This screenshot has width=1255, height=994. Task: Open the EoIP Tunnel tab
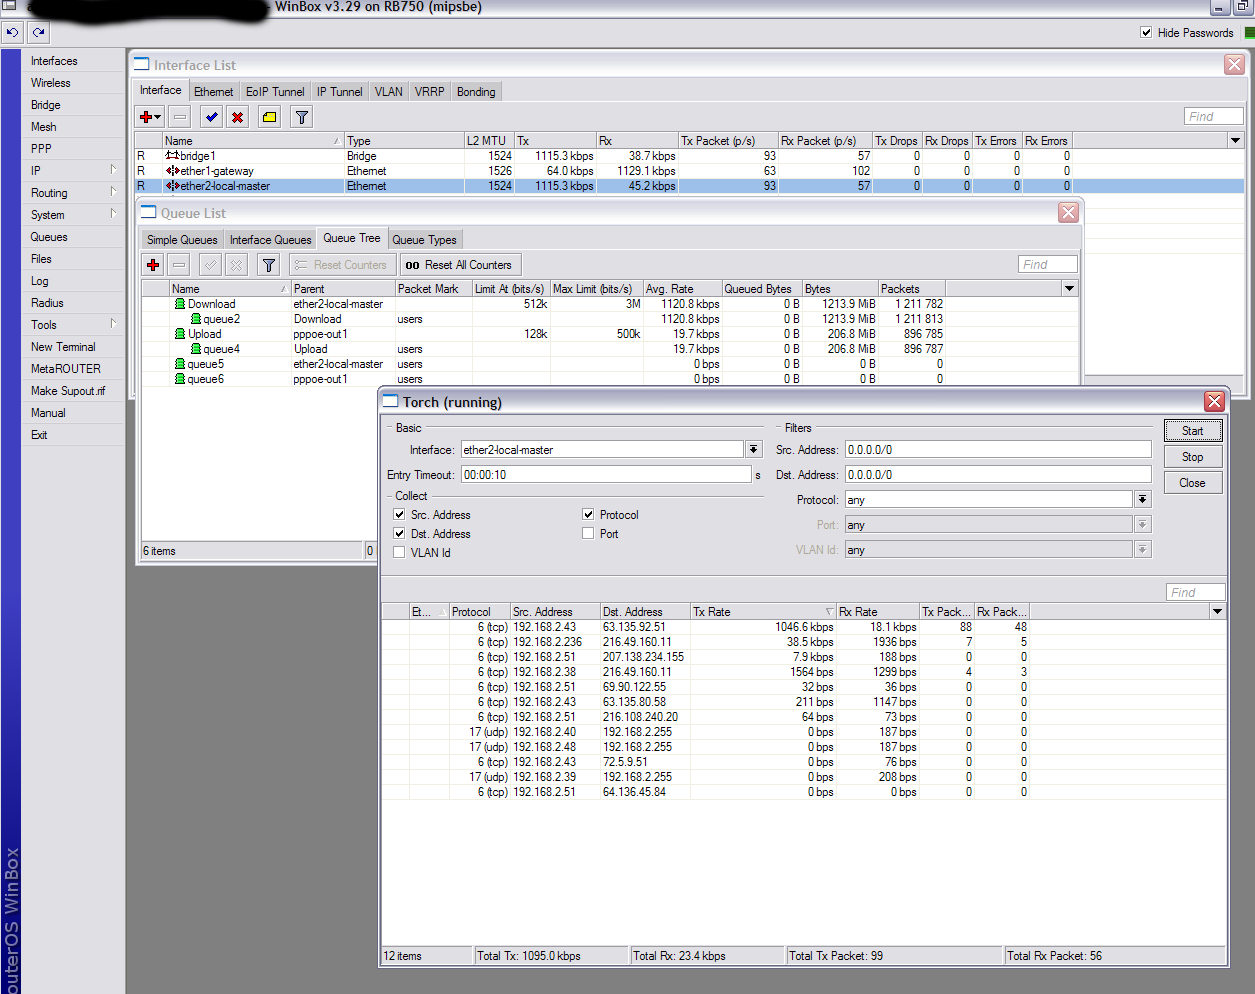[x=275, y=92]
